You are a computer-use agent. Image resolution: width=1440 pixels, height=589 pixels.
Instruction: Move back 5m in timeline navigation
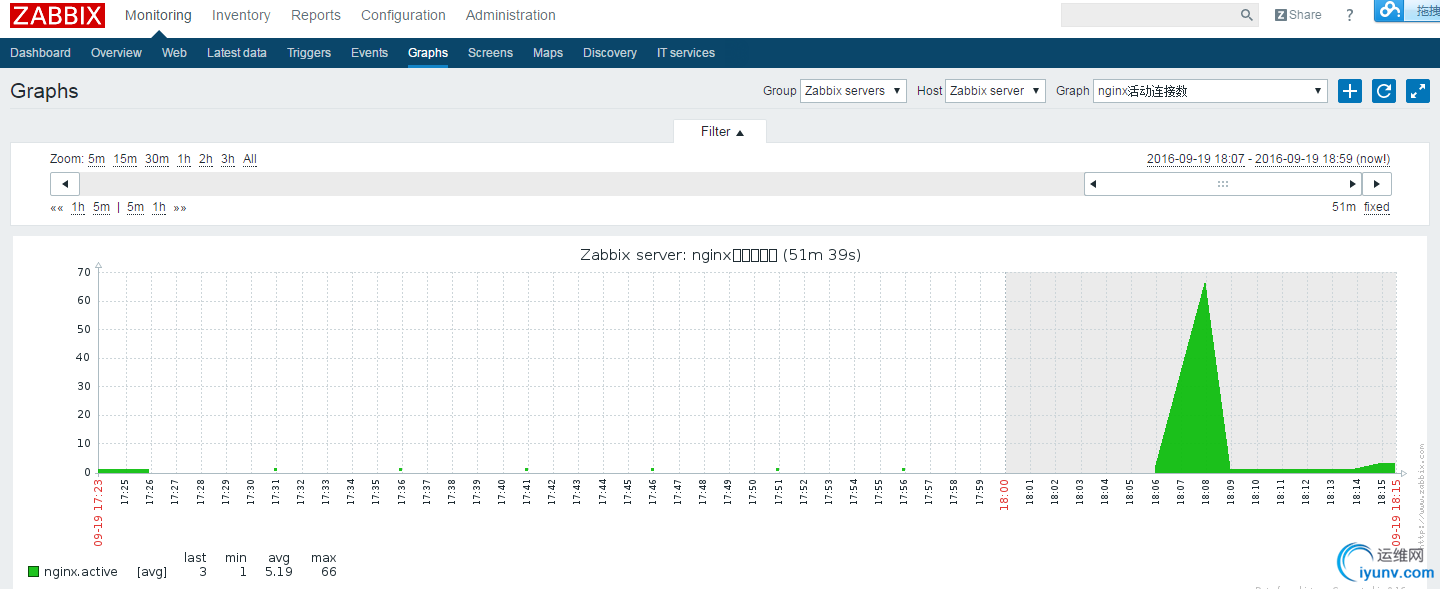click(101, 208)
